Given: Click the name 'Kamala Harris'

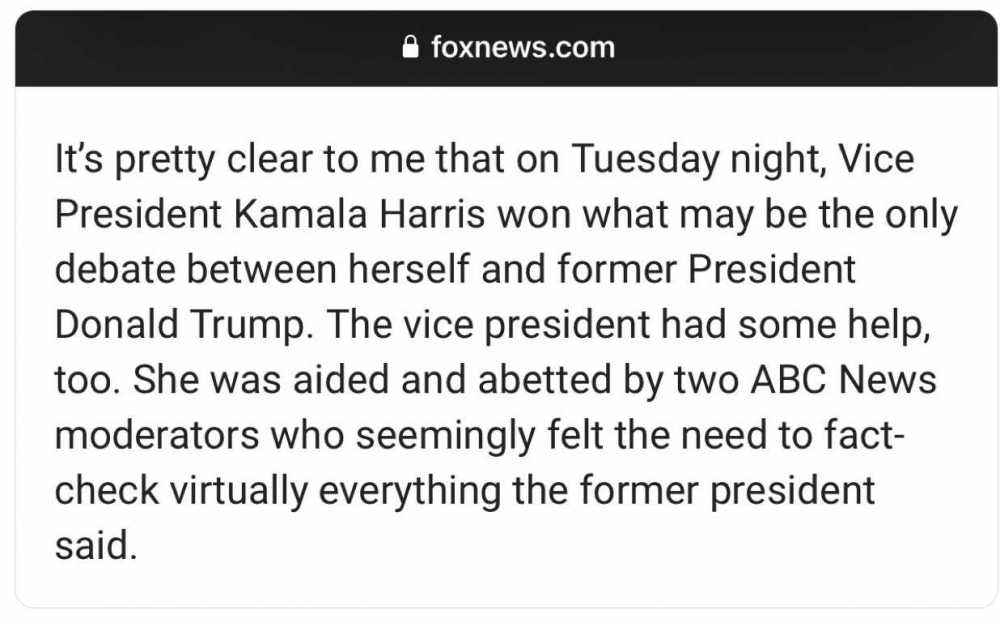Looking at the screenshot, I should [x=359, y=214].
